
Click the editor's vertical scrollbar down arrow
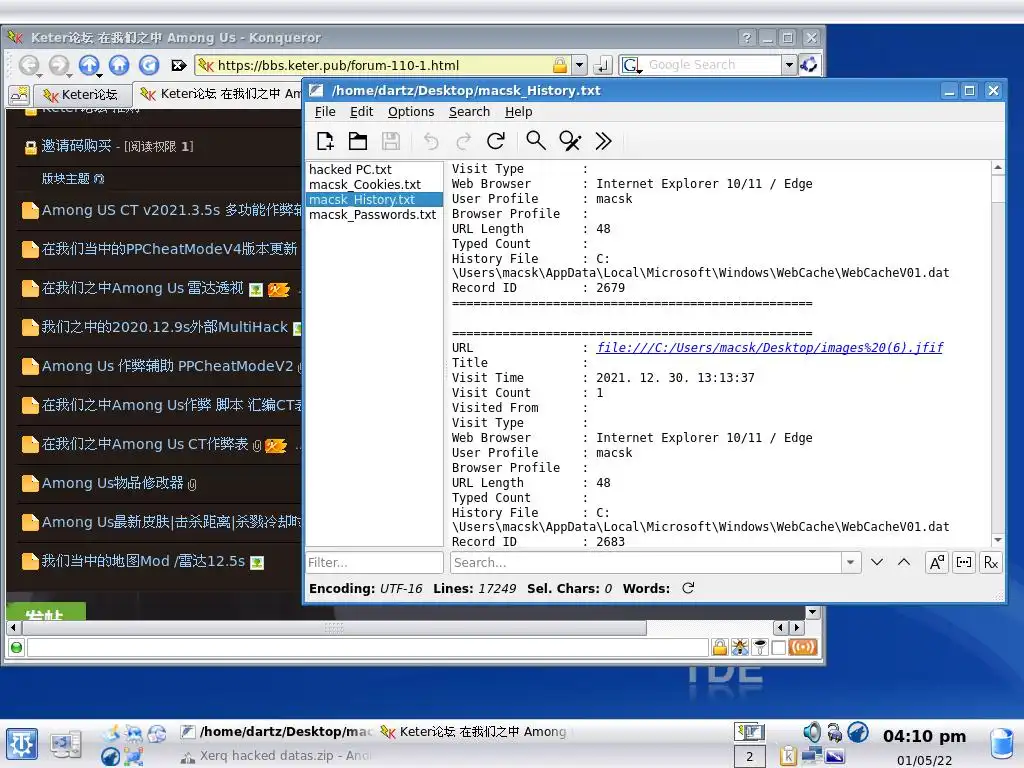click(x=998, y=540)
